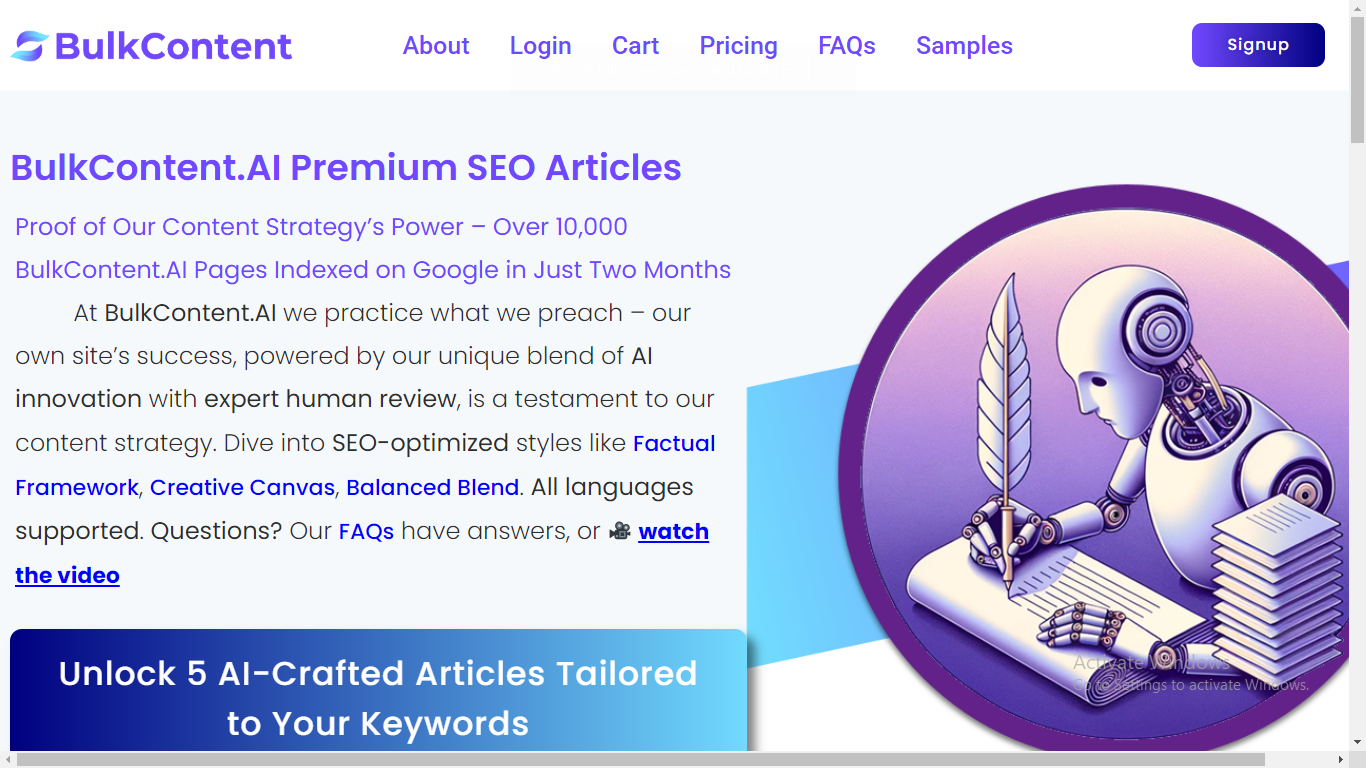The image size is (1366, 768).
Task: Click the watch the video link
Action: [x=673, y=531]
